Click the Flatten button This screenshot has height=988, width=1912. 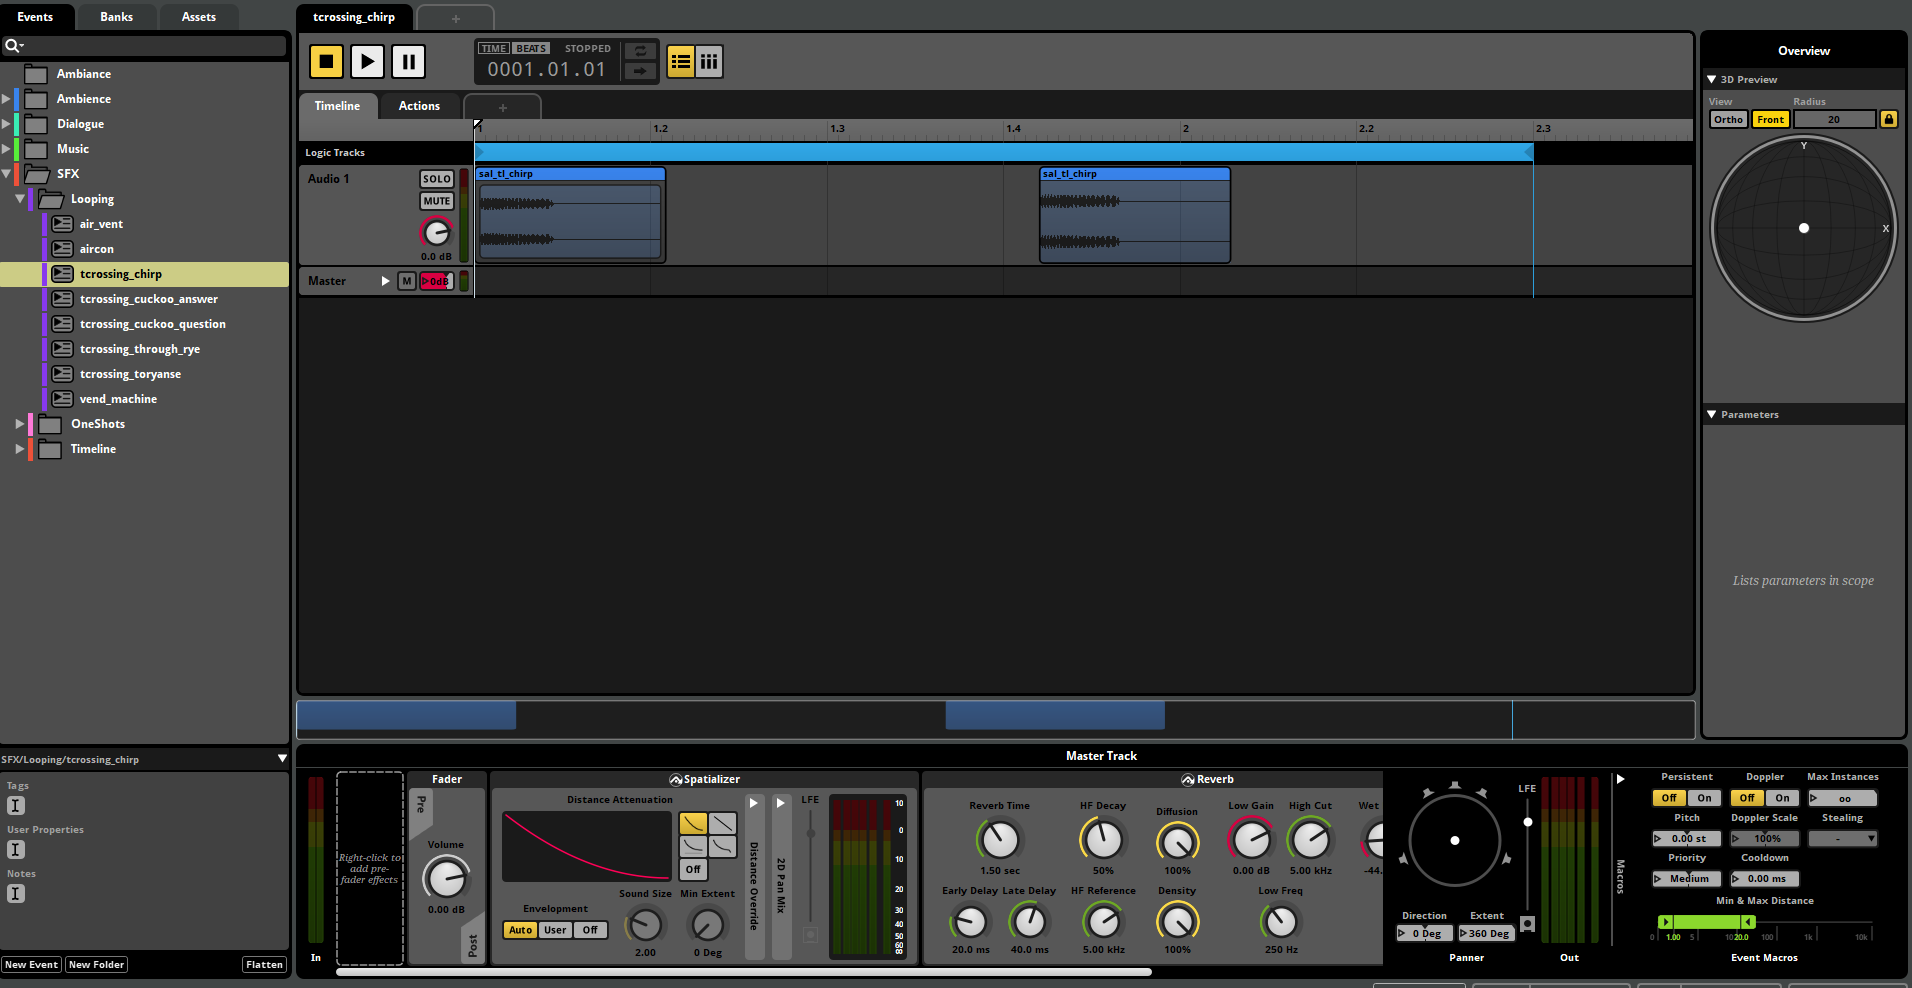point(264,965)
